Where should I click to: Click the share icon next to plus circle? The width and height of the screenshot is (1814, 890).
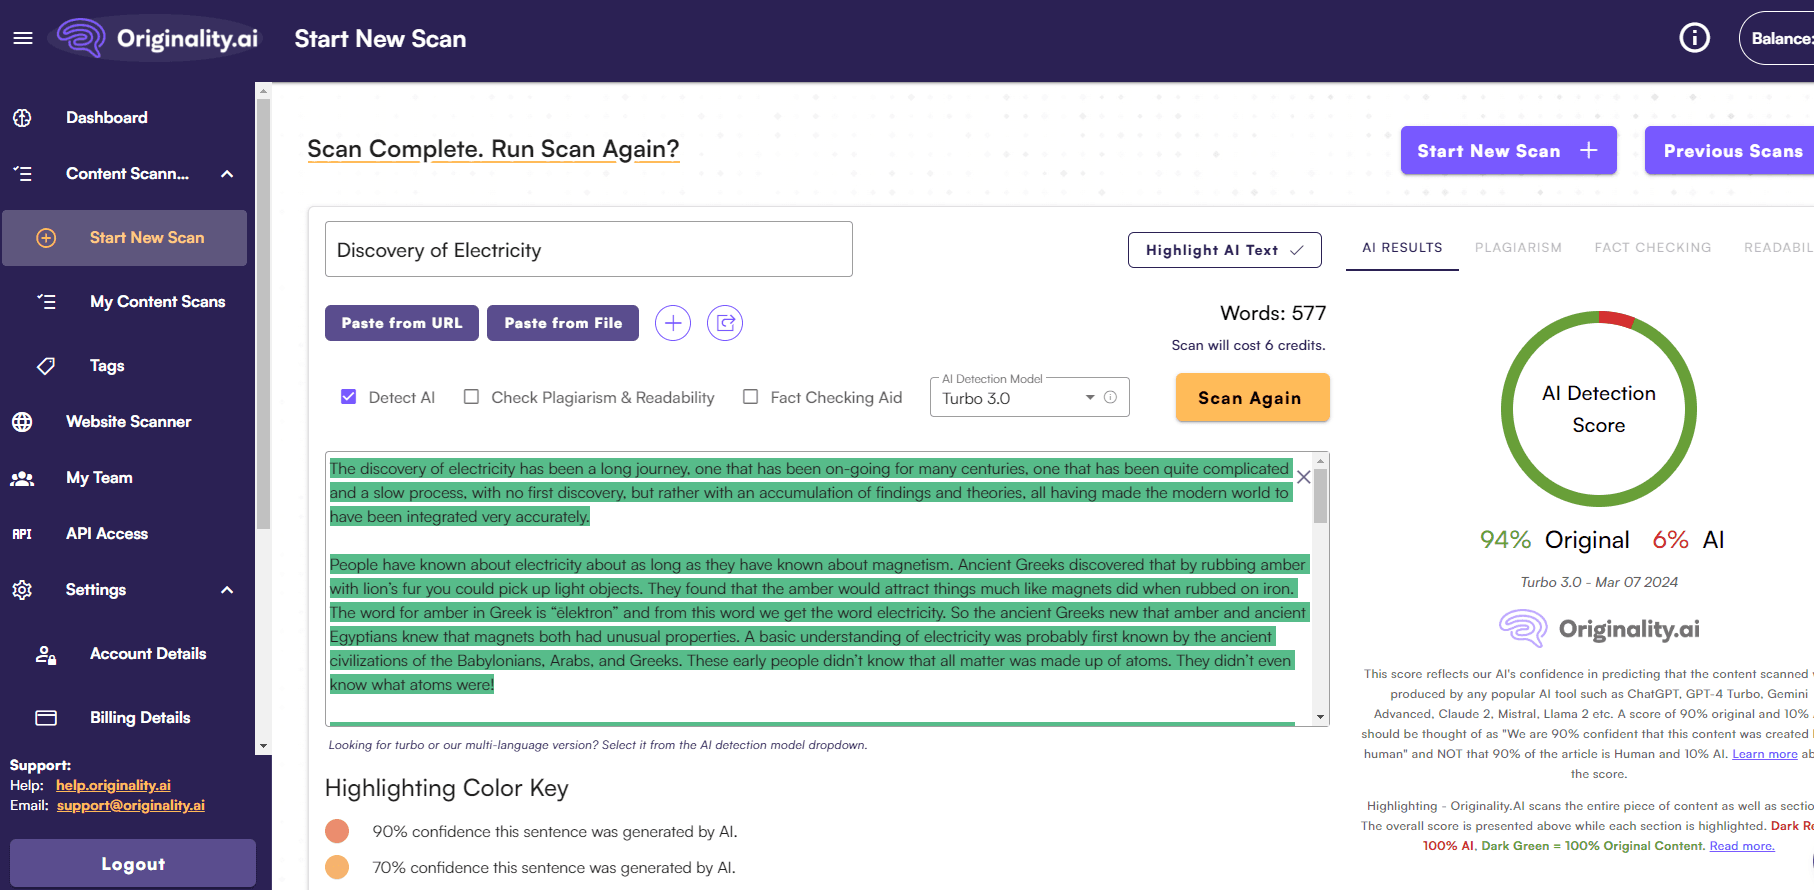(x=725, y=323)
